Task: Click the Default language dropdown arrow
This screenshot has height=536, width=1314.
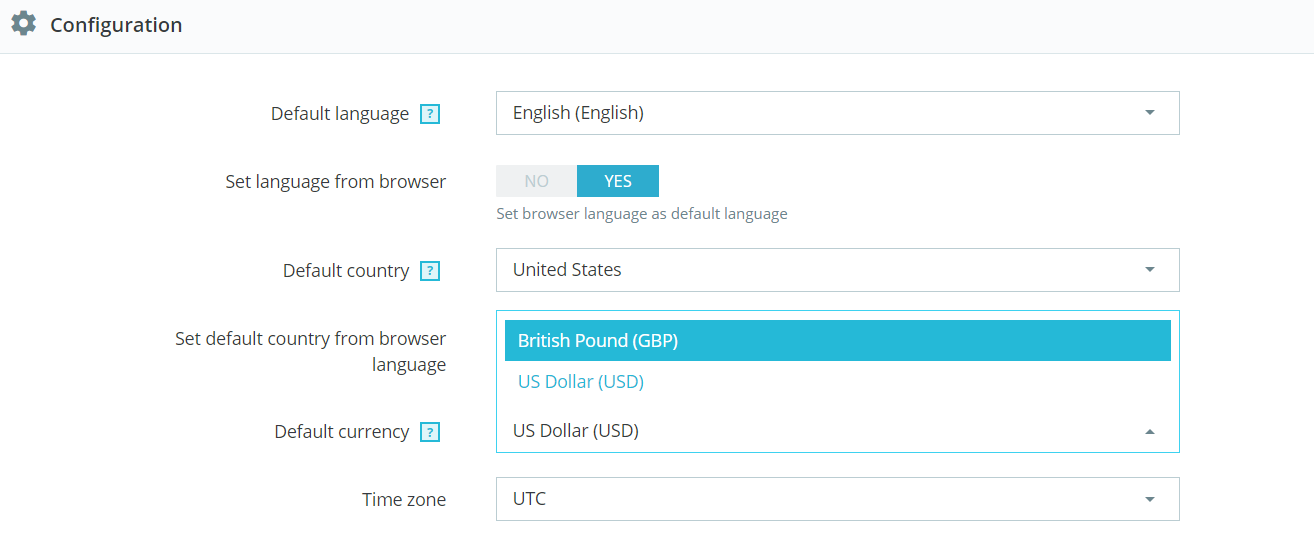Action: pyautogui.click(x=1149, y=113)
